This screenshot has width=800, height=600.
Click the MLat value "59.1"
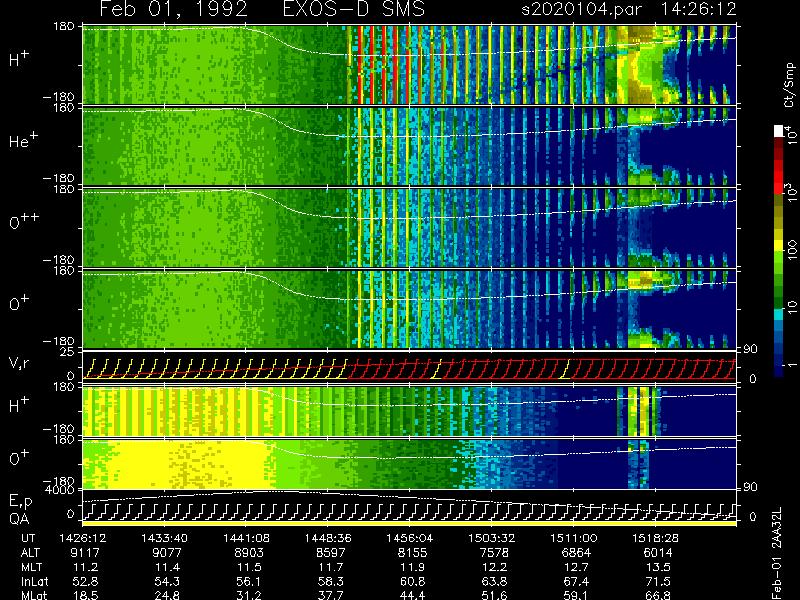click(x=576, y=595)
